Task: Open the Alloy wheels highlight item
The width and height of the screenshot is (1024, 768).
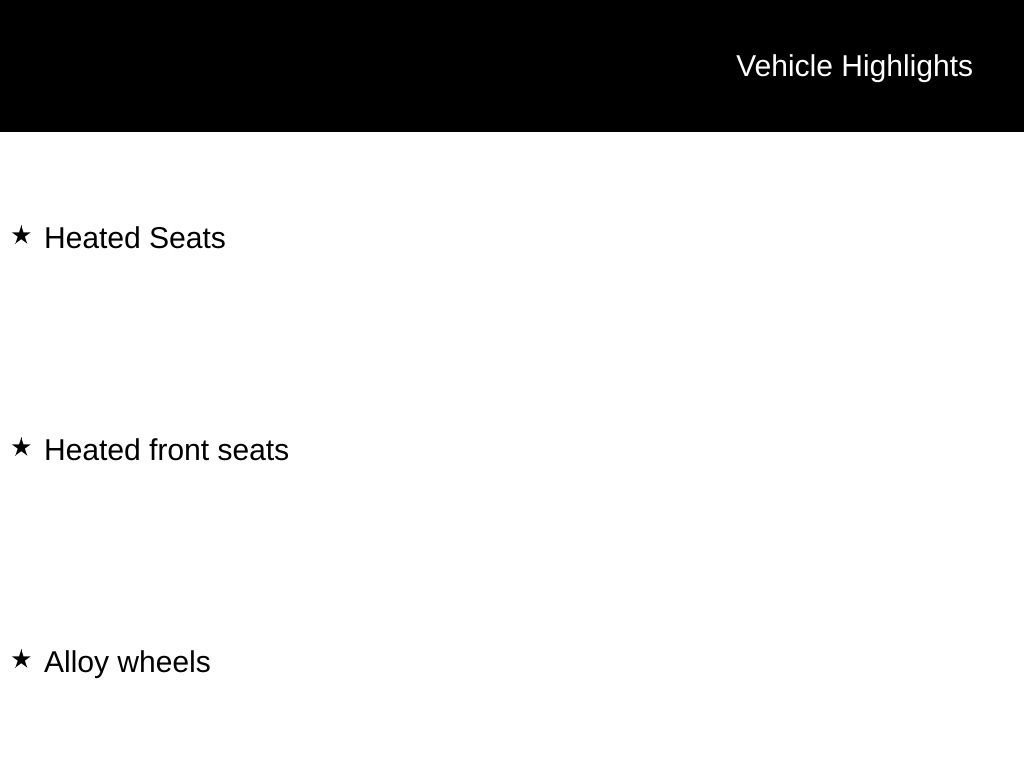Action: point(127,662)
